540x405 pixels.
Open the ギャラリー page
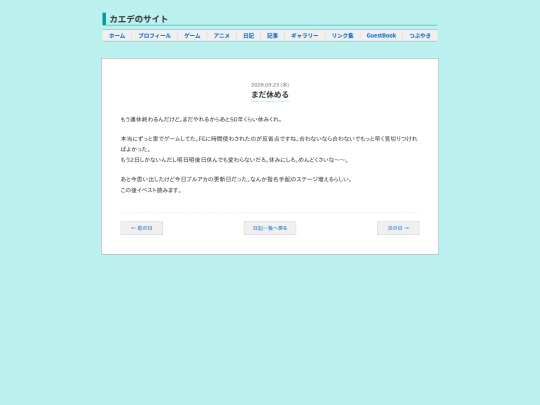[305, 36]
